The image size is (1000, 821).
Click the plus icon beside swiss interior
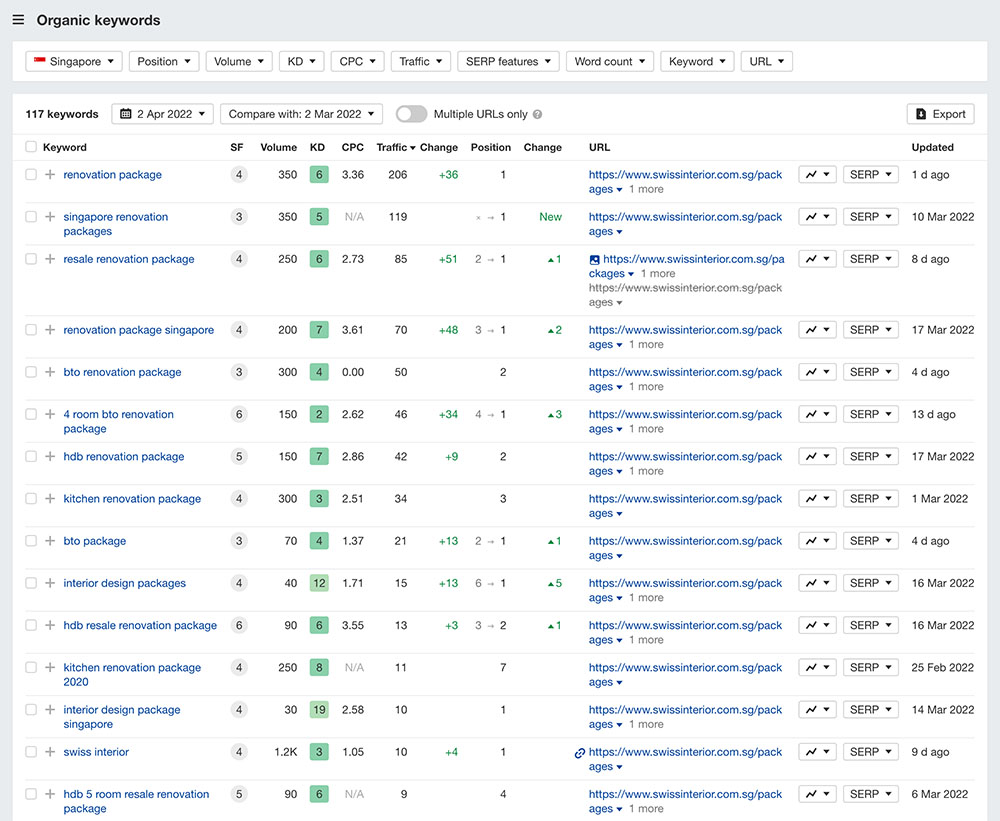50,752
